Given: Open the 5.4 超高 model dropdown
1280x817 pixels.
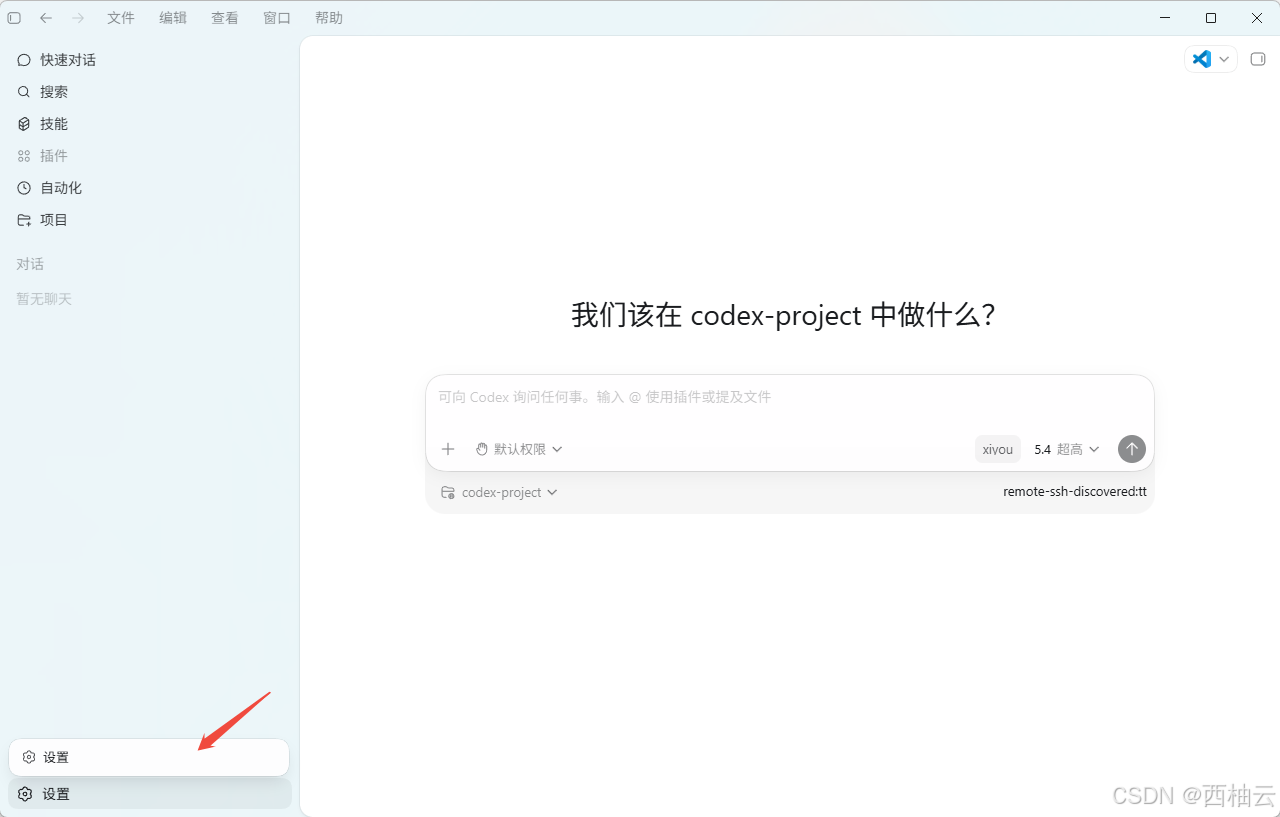Looking at the screenshot, I should pos(1067,449).
